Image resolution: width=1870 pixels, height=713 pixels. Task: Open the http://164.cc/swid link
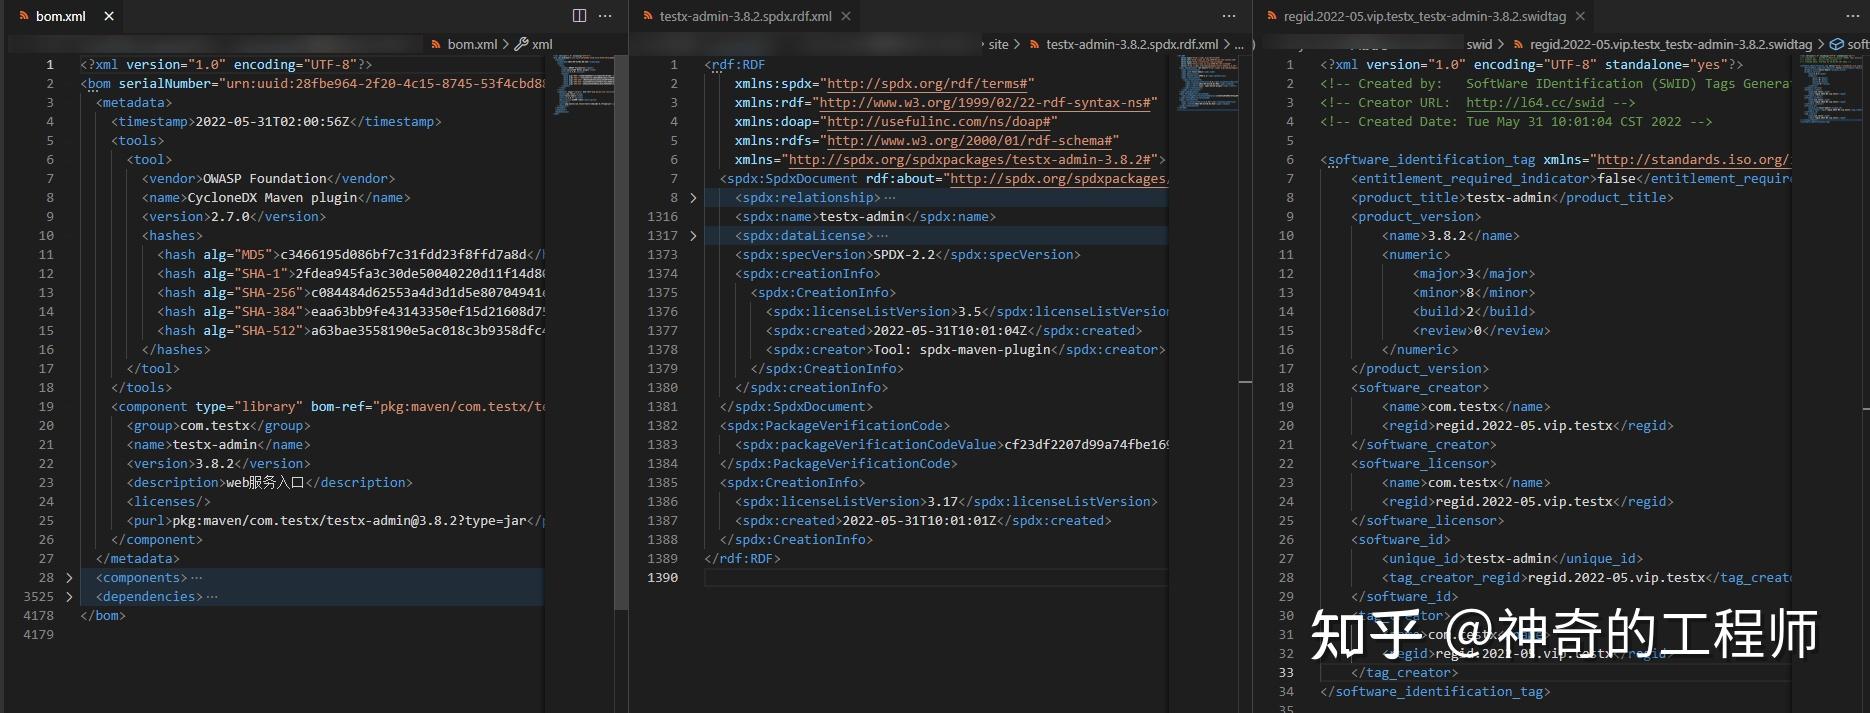[x=1534, y=103]
